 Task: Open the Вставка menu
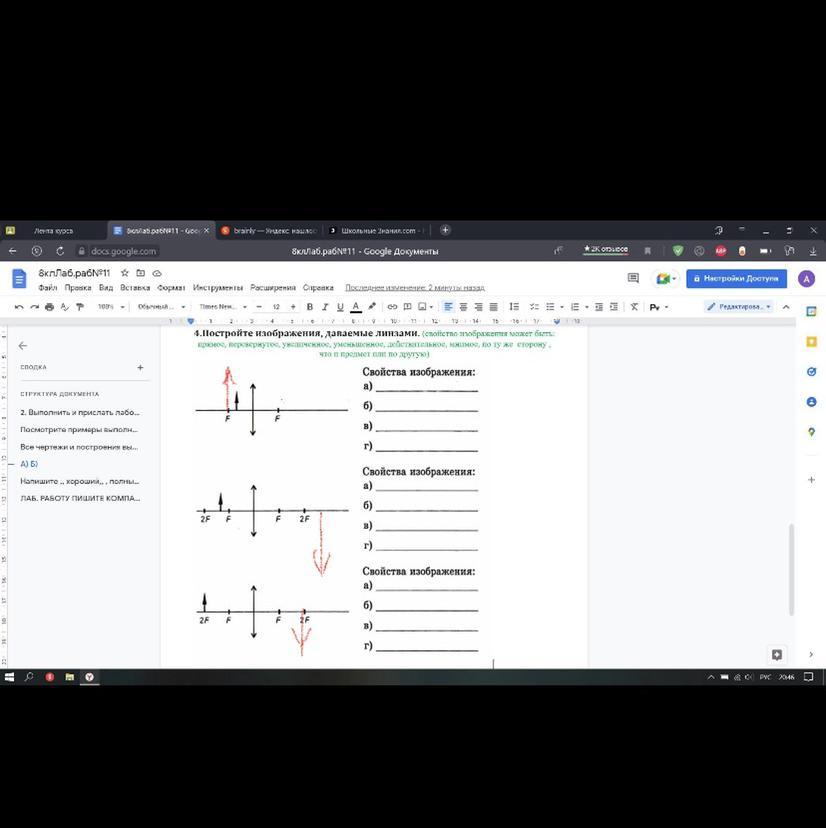pyautogui.click(x=135, y=288)
